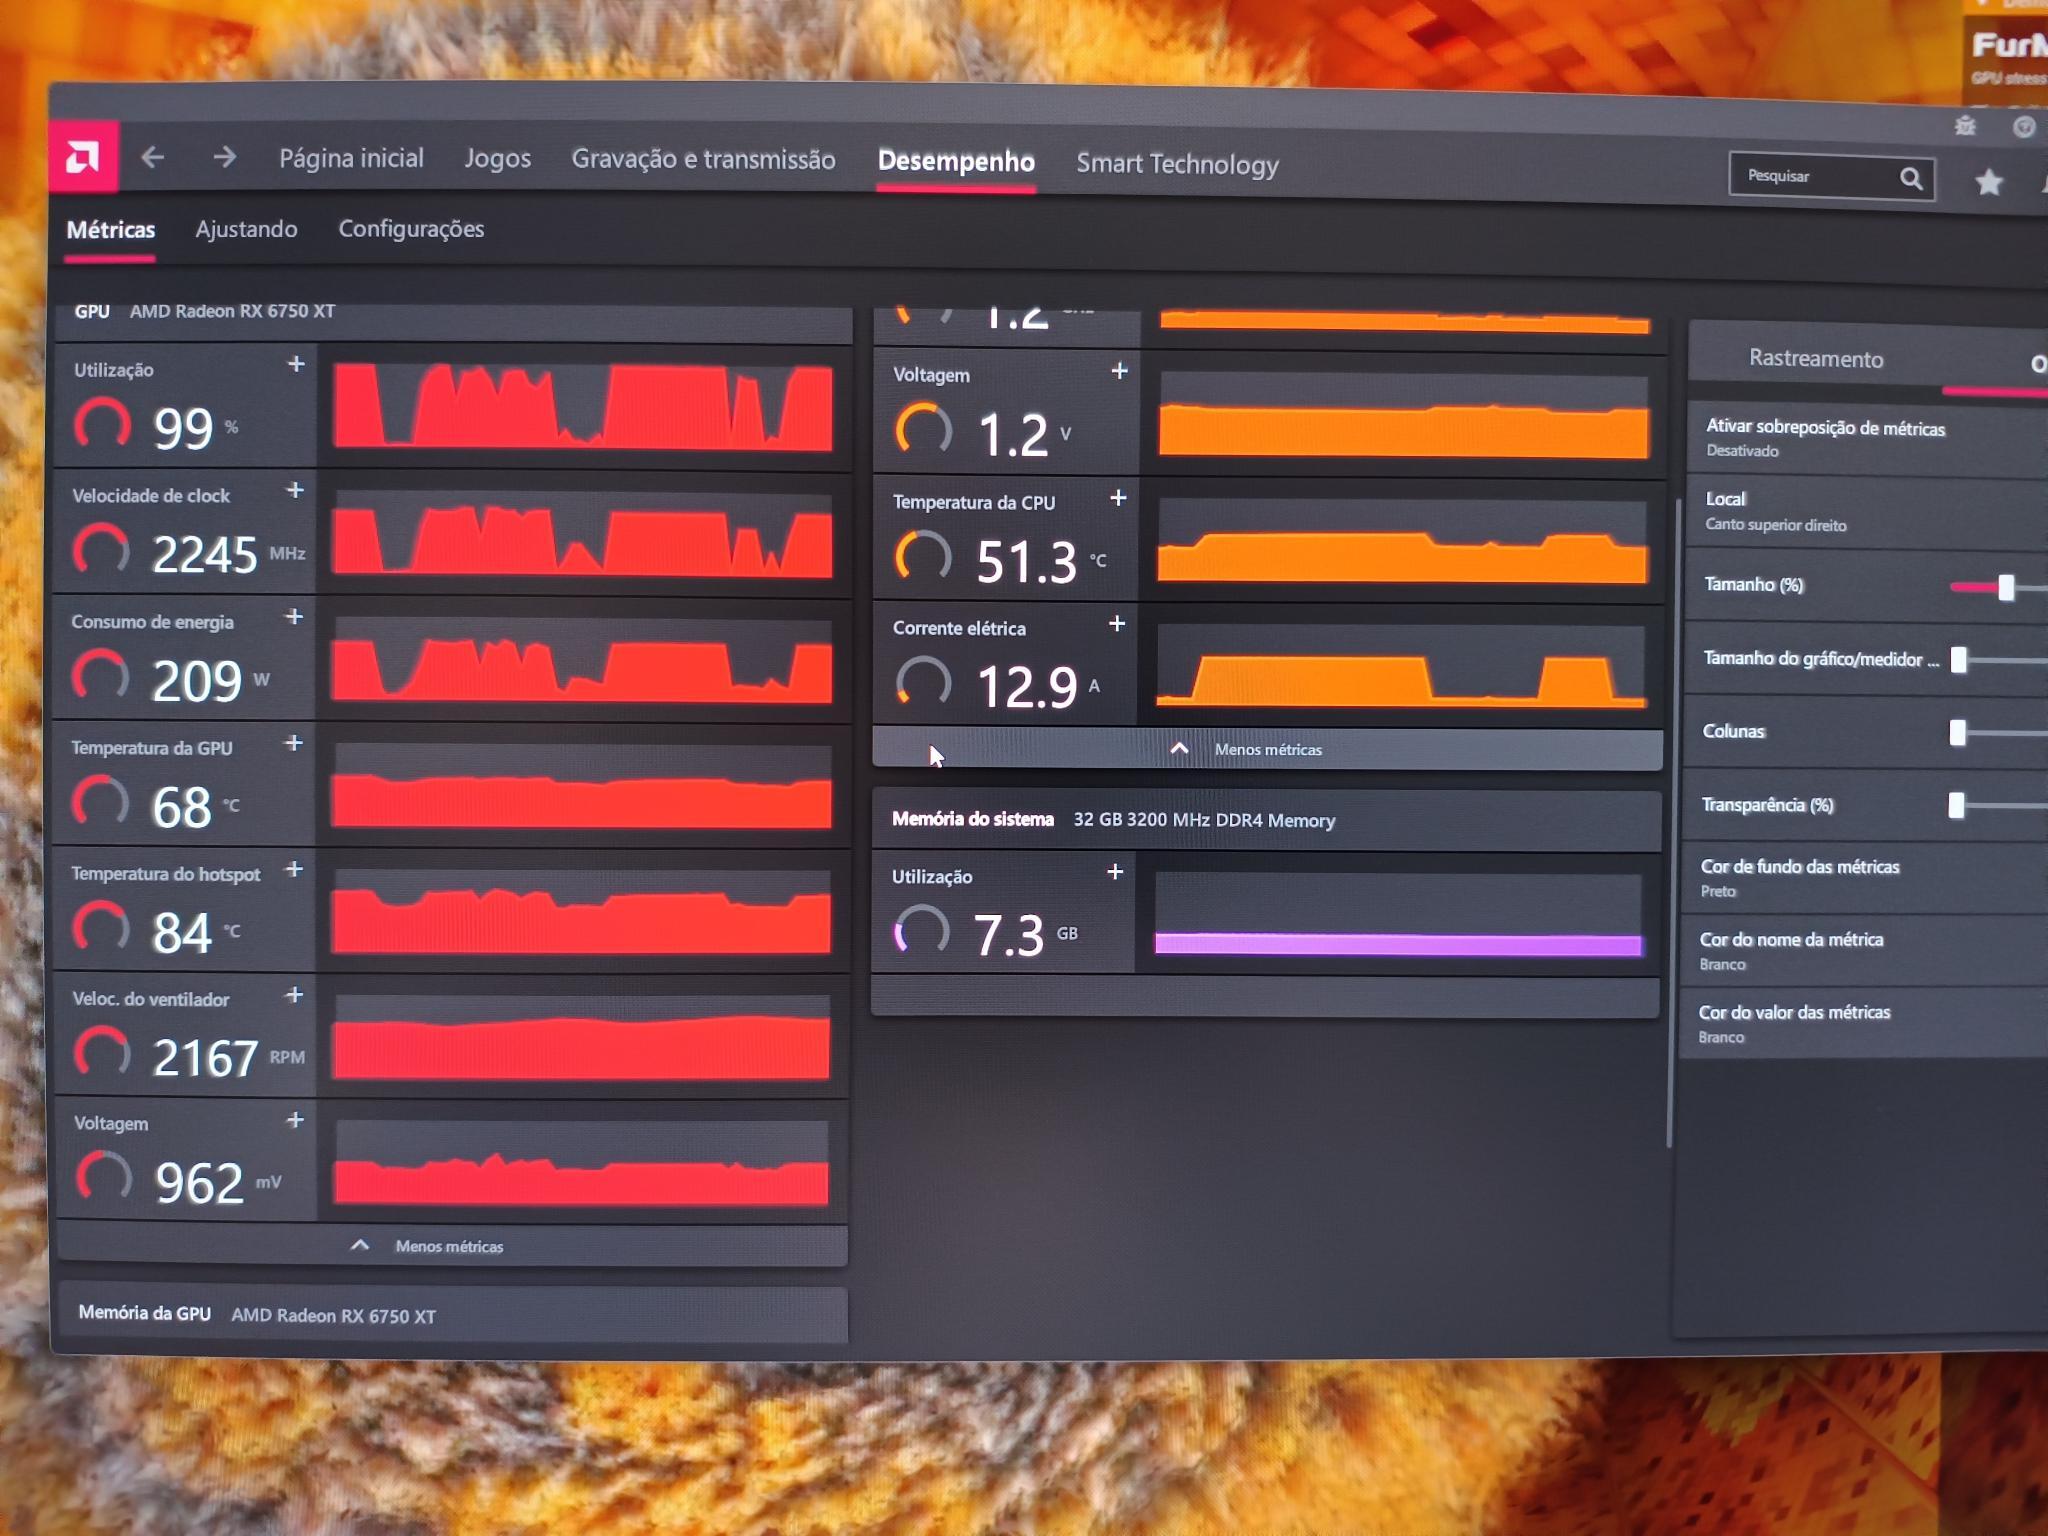Click the search magnifier icon
This screenshot has height=1536, width=2048.
coord(1911,179)
